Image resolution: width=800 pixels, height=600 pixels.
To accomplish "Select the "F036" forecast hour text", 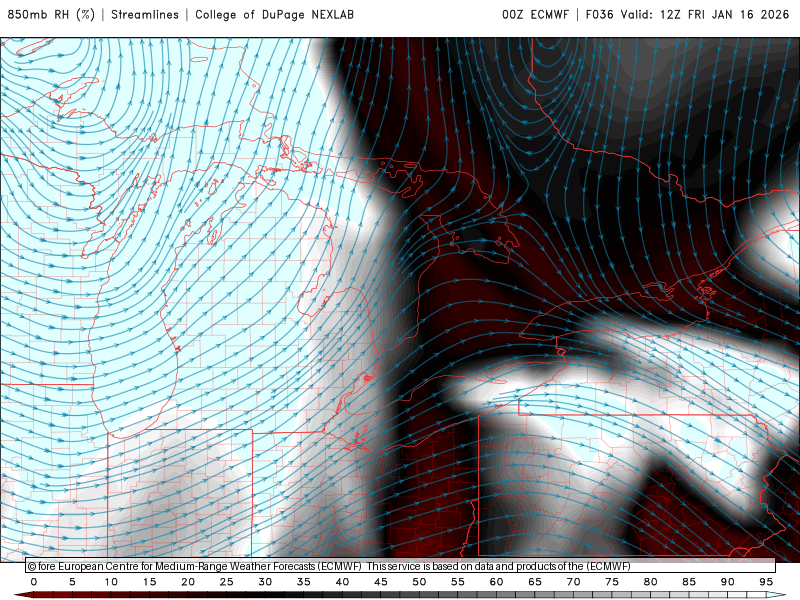I will [x=599, y=15].
